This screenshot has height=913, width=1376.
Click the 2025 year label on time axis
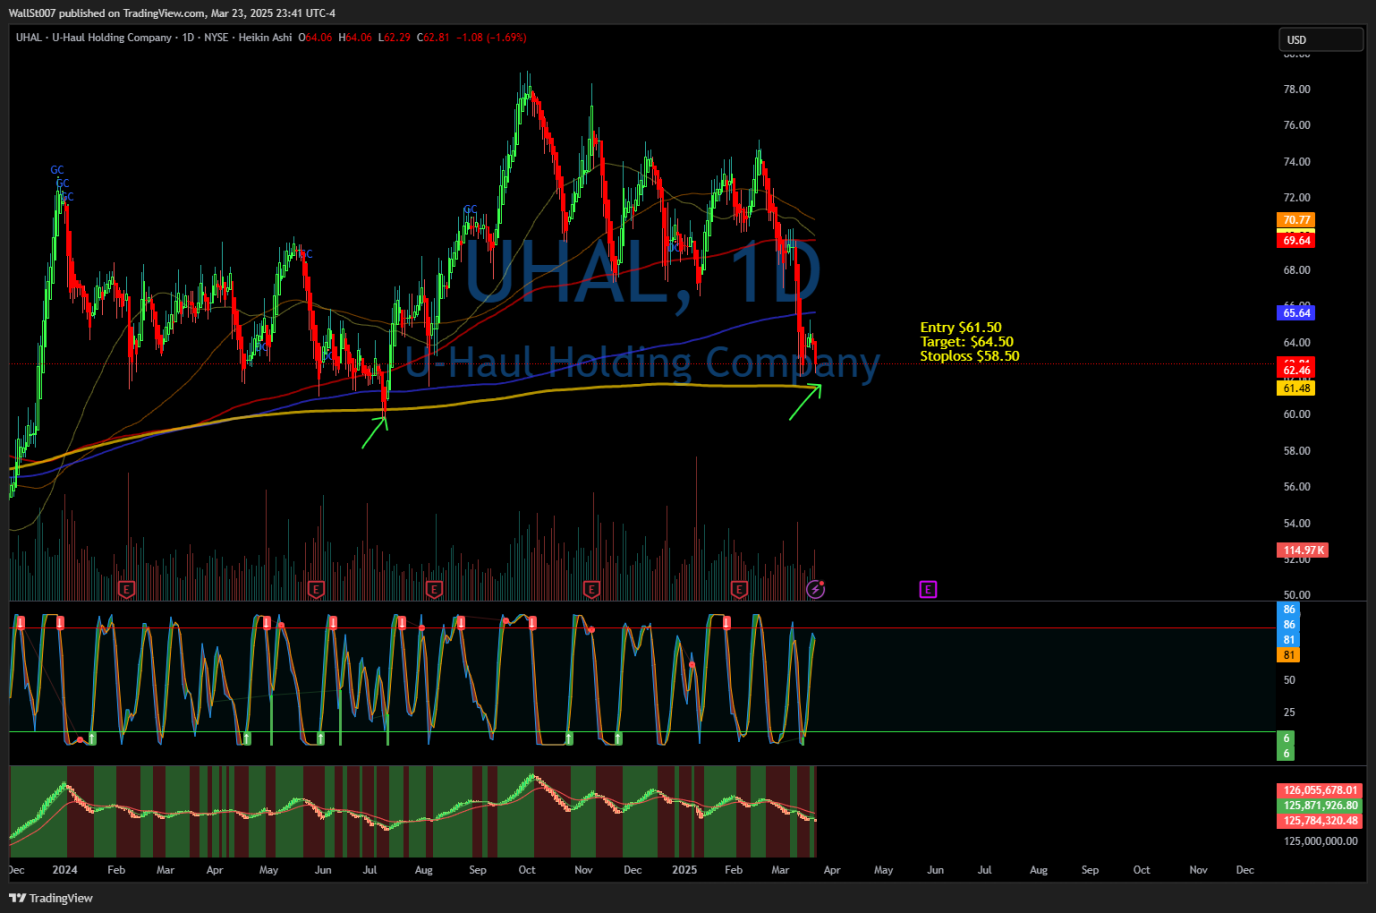pyautogui.click(x=685, y=870)
